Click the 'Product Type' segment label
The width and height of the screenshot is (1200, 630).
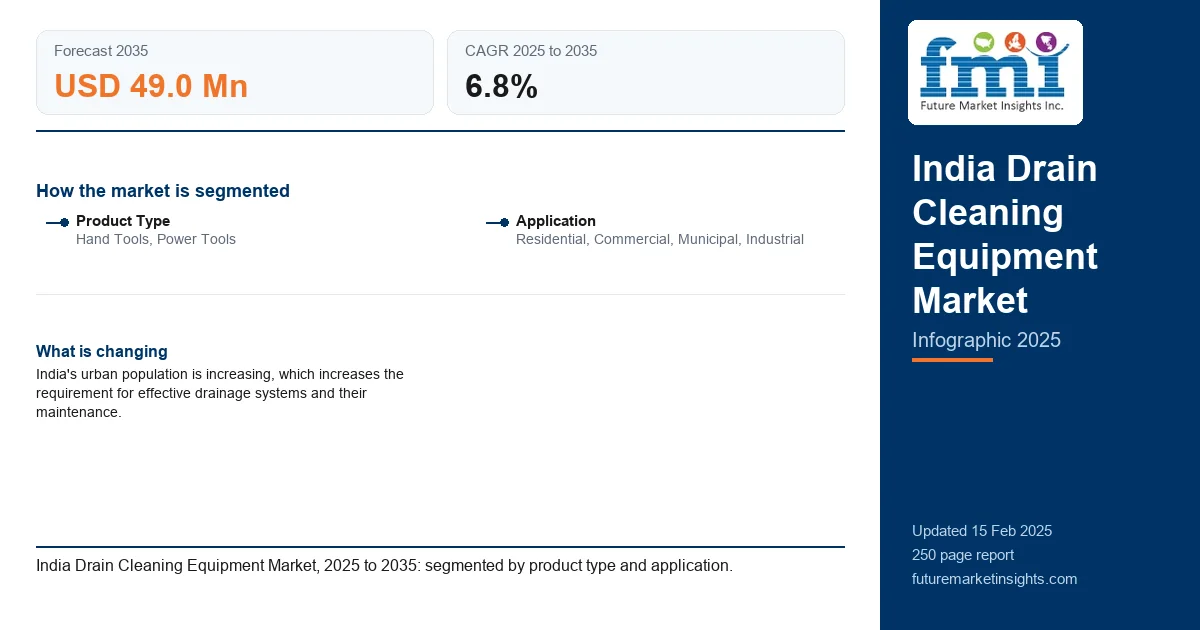coord(123,221)
